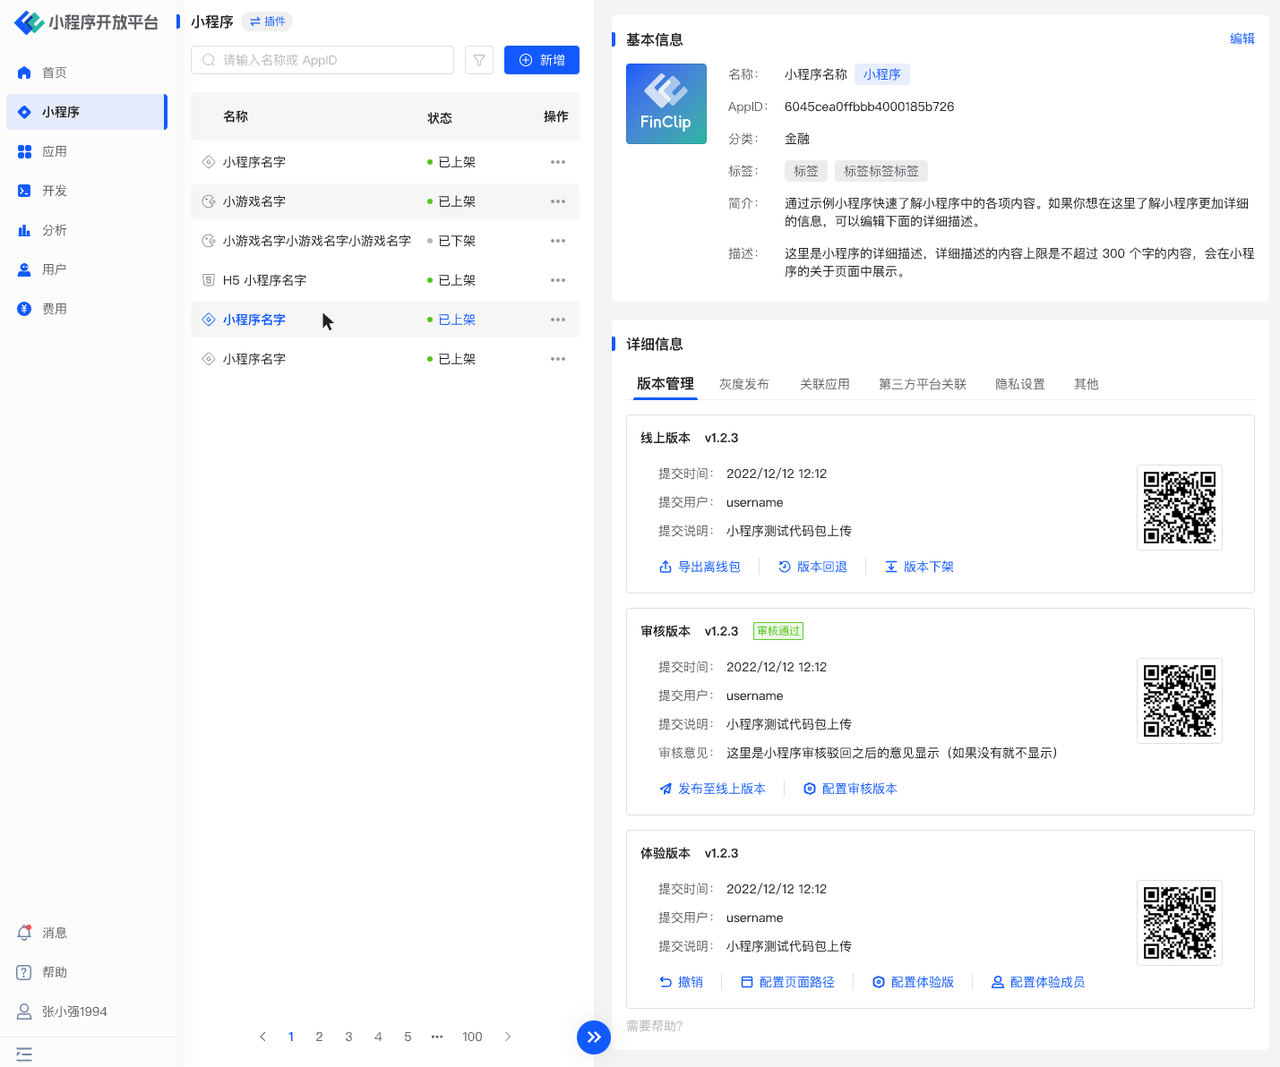Viewport: 1280px width, 1067px height.
Task: Click 发布至线上版本 link
Action: [x=712, y=789]
